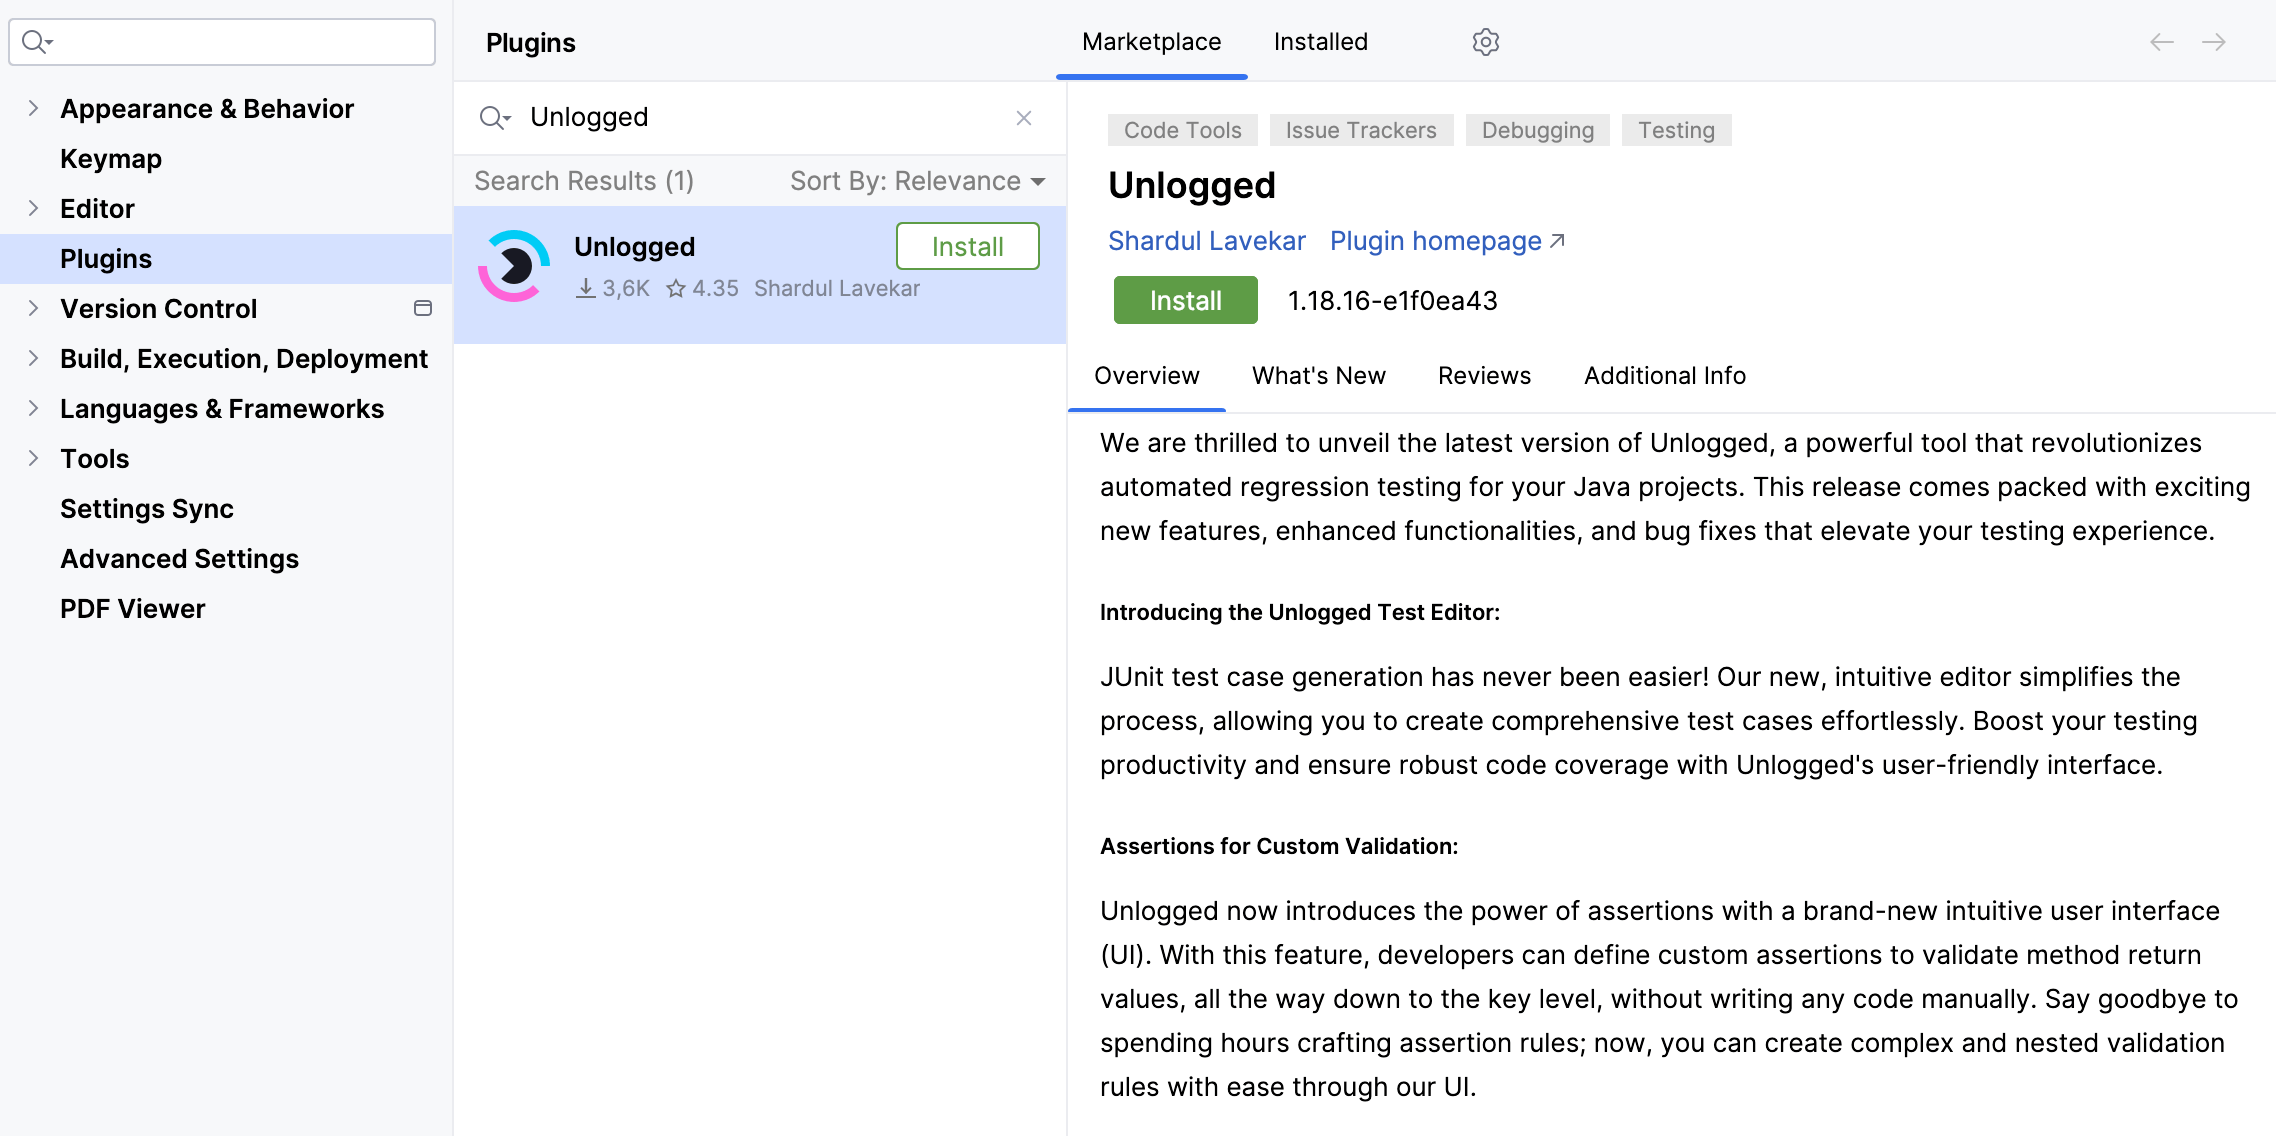The image size is (2276, 1136).
Task: Click the plugin search magnifier icon
Action: [x=493, y=118]
